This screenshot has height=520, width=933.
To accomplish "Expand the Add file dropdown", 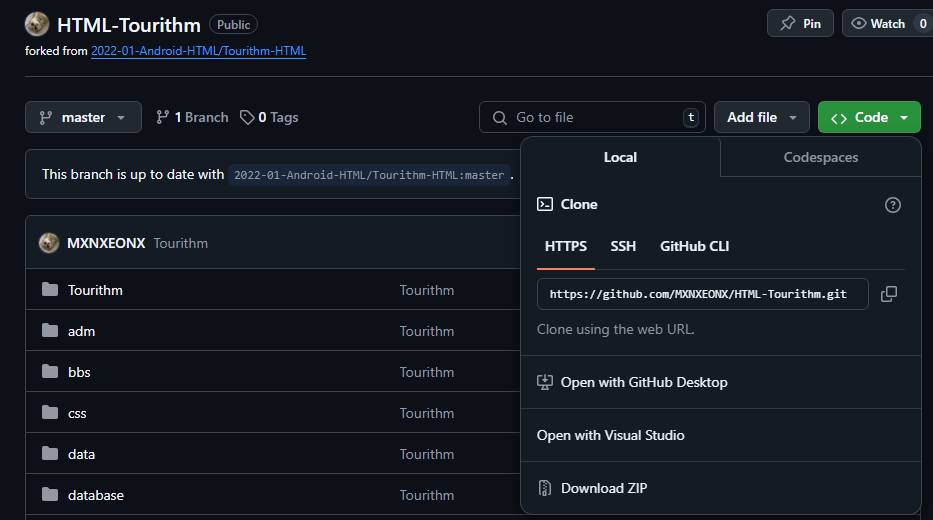I will pos(762,117).
